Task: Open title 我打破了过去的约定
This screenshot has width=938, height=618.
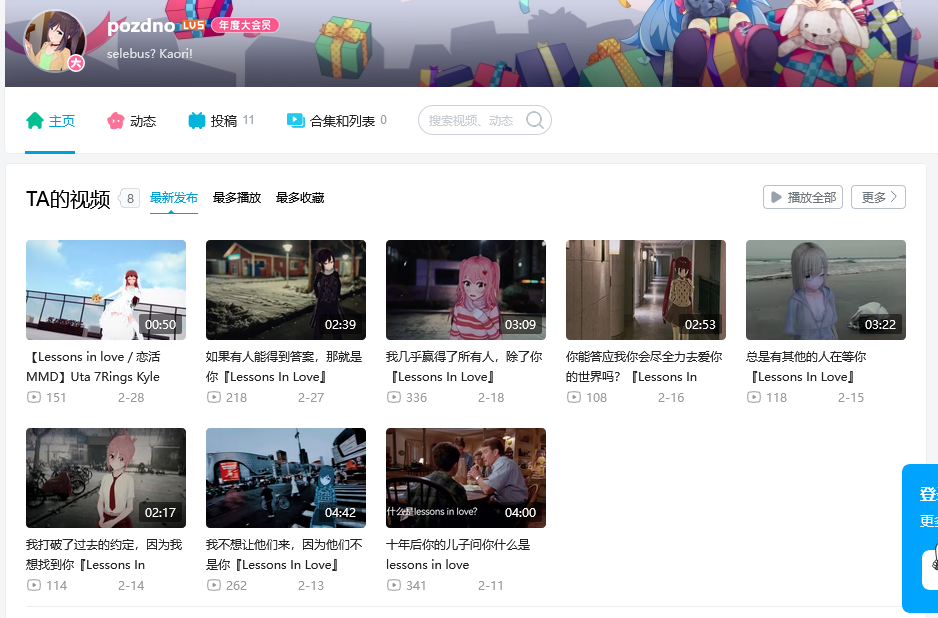Action: click(x=104, y=555)
